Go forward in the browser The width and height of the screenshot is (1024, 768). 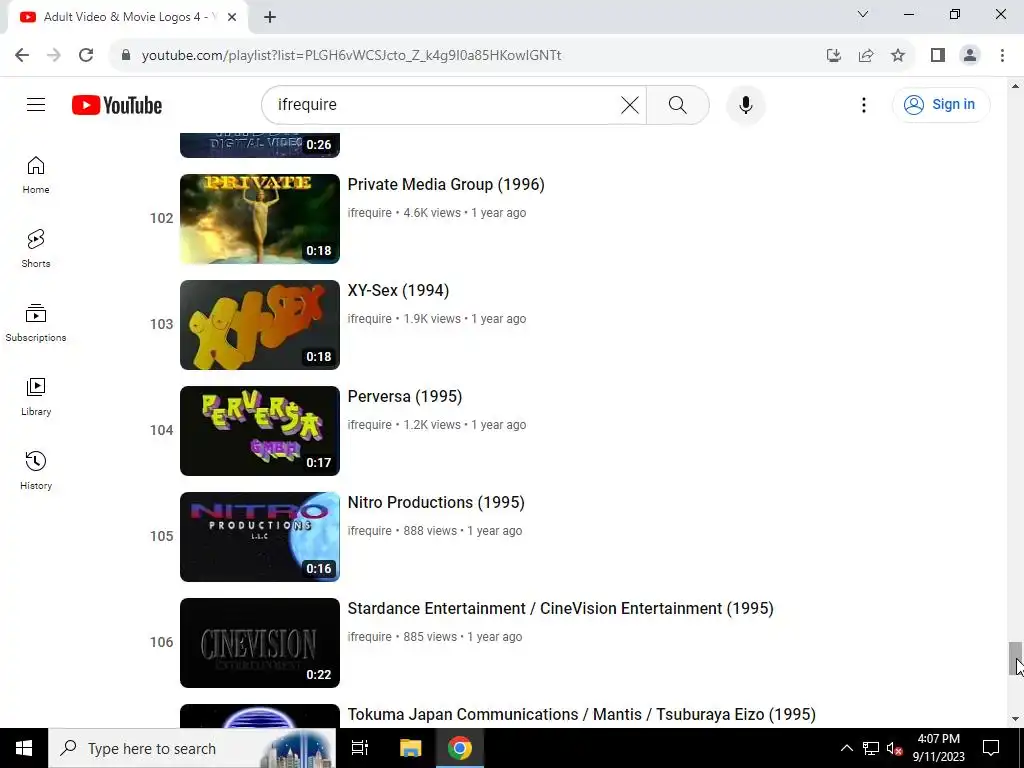54,55
